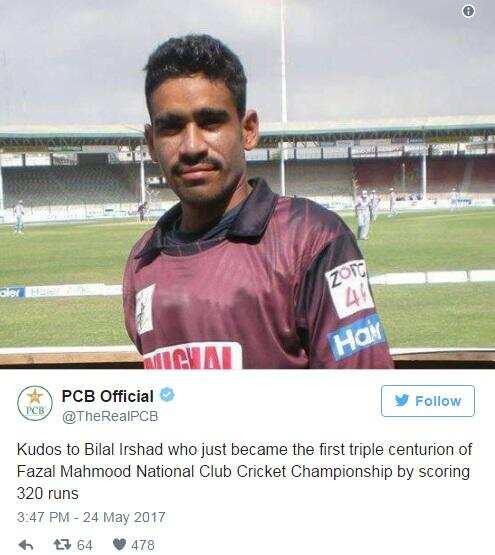Click the reply arrow icon
Viewport: 495px width, 555px height.
point(26,545)
